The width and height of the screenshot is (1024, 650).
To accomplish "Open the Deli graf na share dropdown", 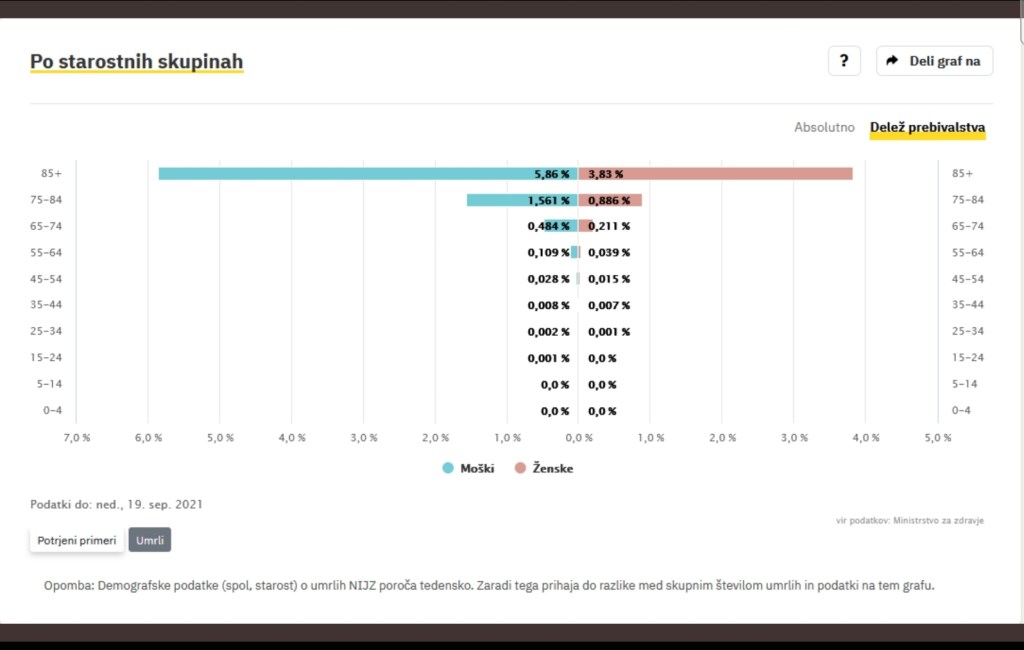I will click(x=934, y=61).
